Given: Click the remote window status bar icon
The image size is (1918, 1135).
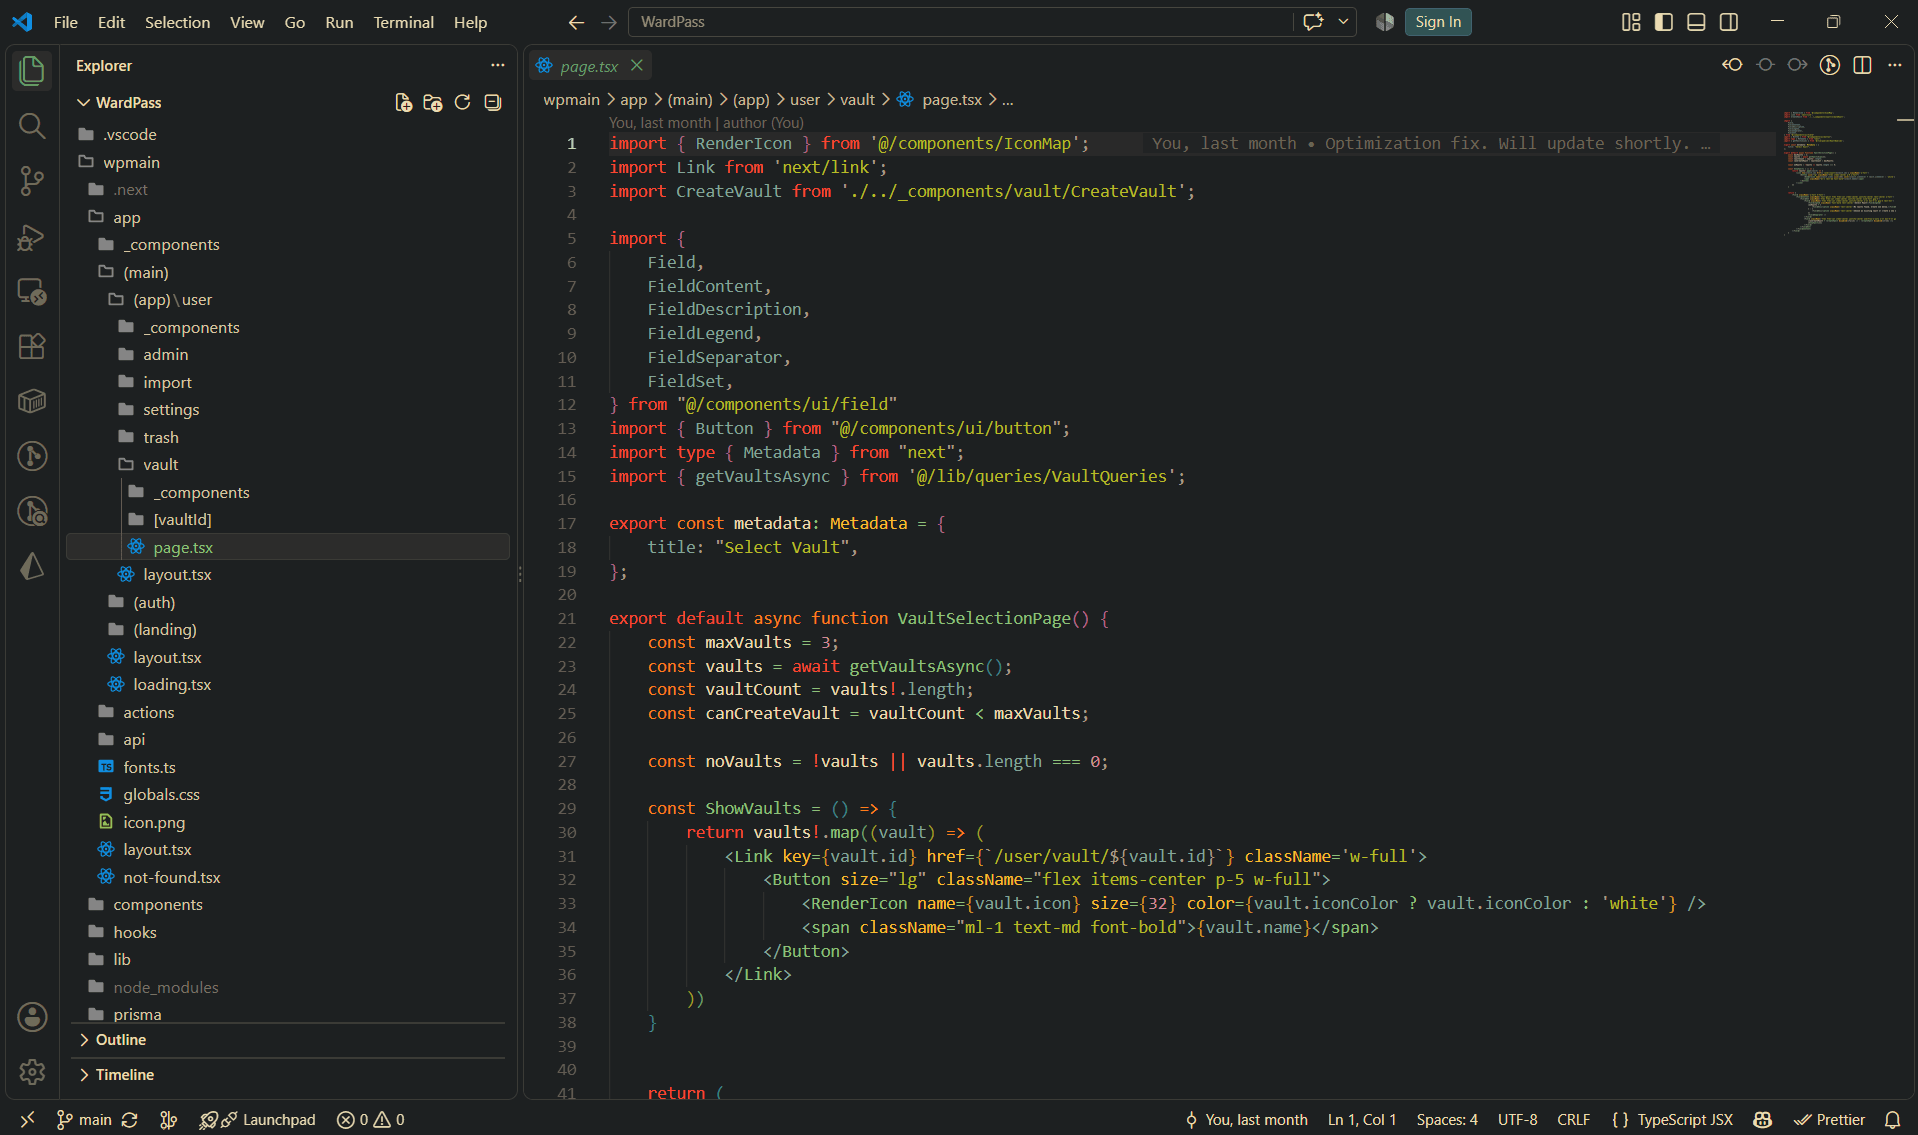Looking at the screenshot, I should tap(27, 1120).
